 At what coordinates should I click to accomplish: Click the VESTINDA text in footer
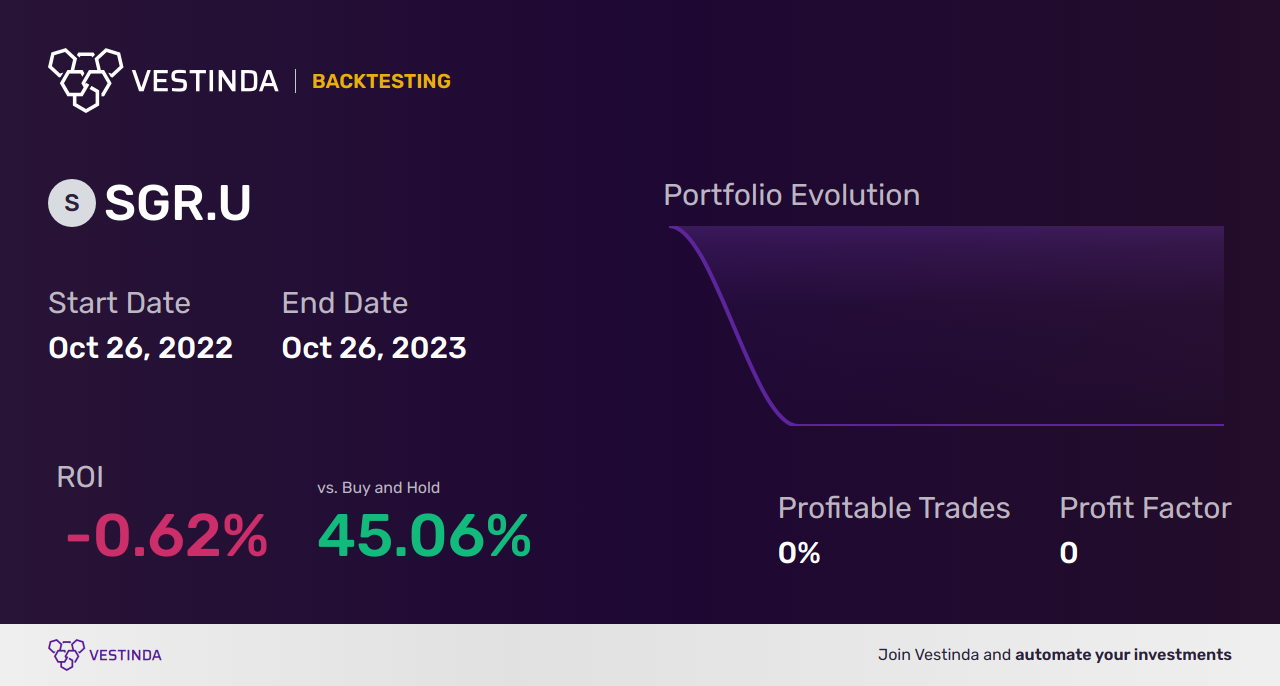[125, 655]
